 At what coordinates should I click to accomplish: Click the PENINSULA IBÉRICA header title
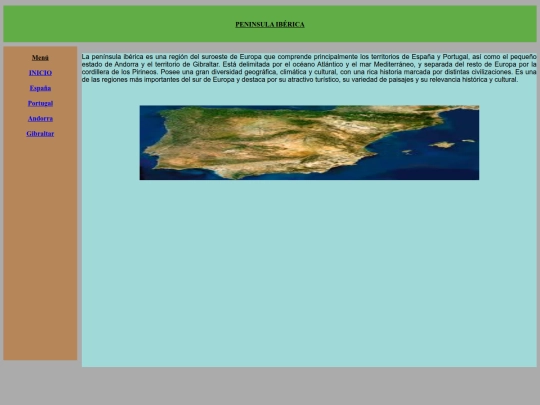(270, 24)
